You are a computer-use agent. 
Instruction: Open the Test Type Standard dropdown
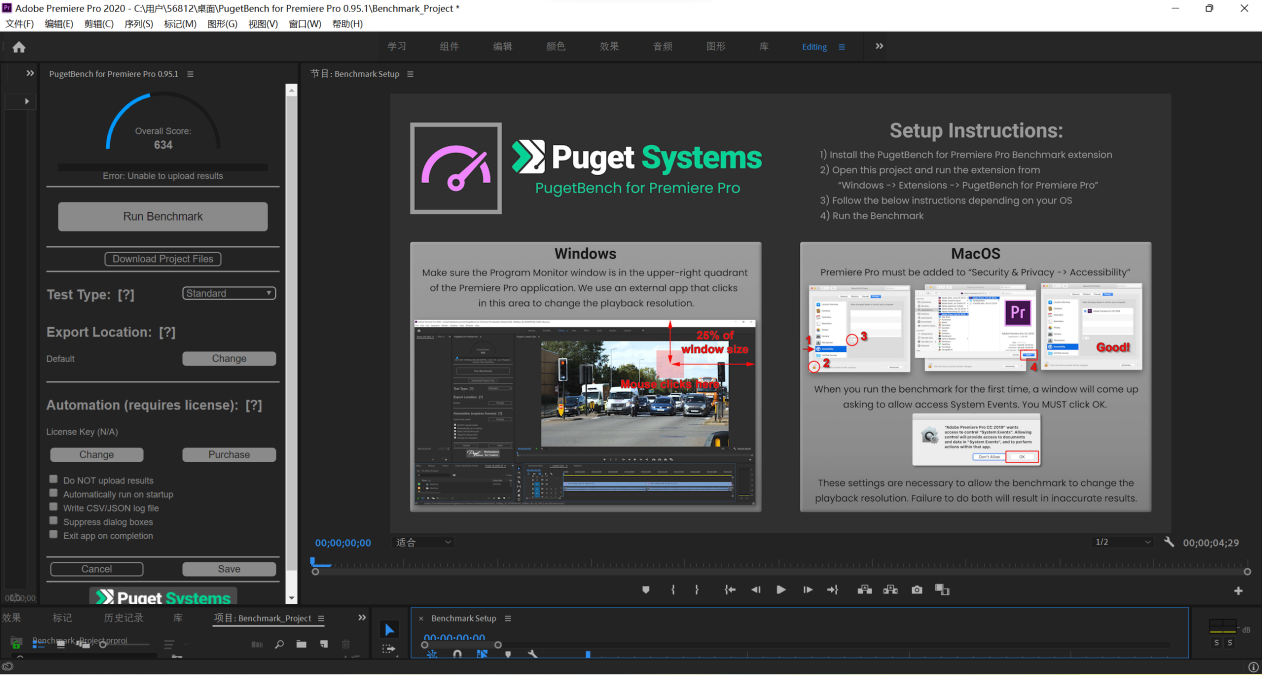point(228,293)
